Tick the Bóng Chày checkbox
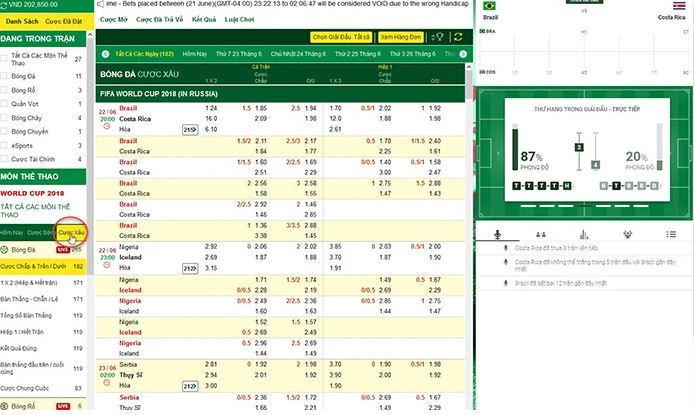 pos(4,118)
